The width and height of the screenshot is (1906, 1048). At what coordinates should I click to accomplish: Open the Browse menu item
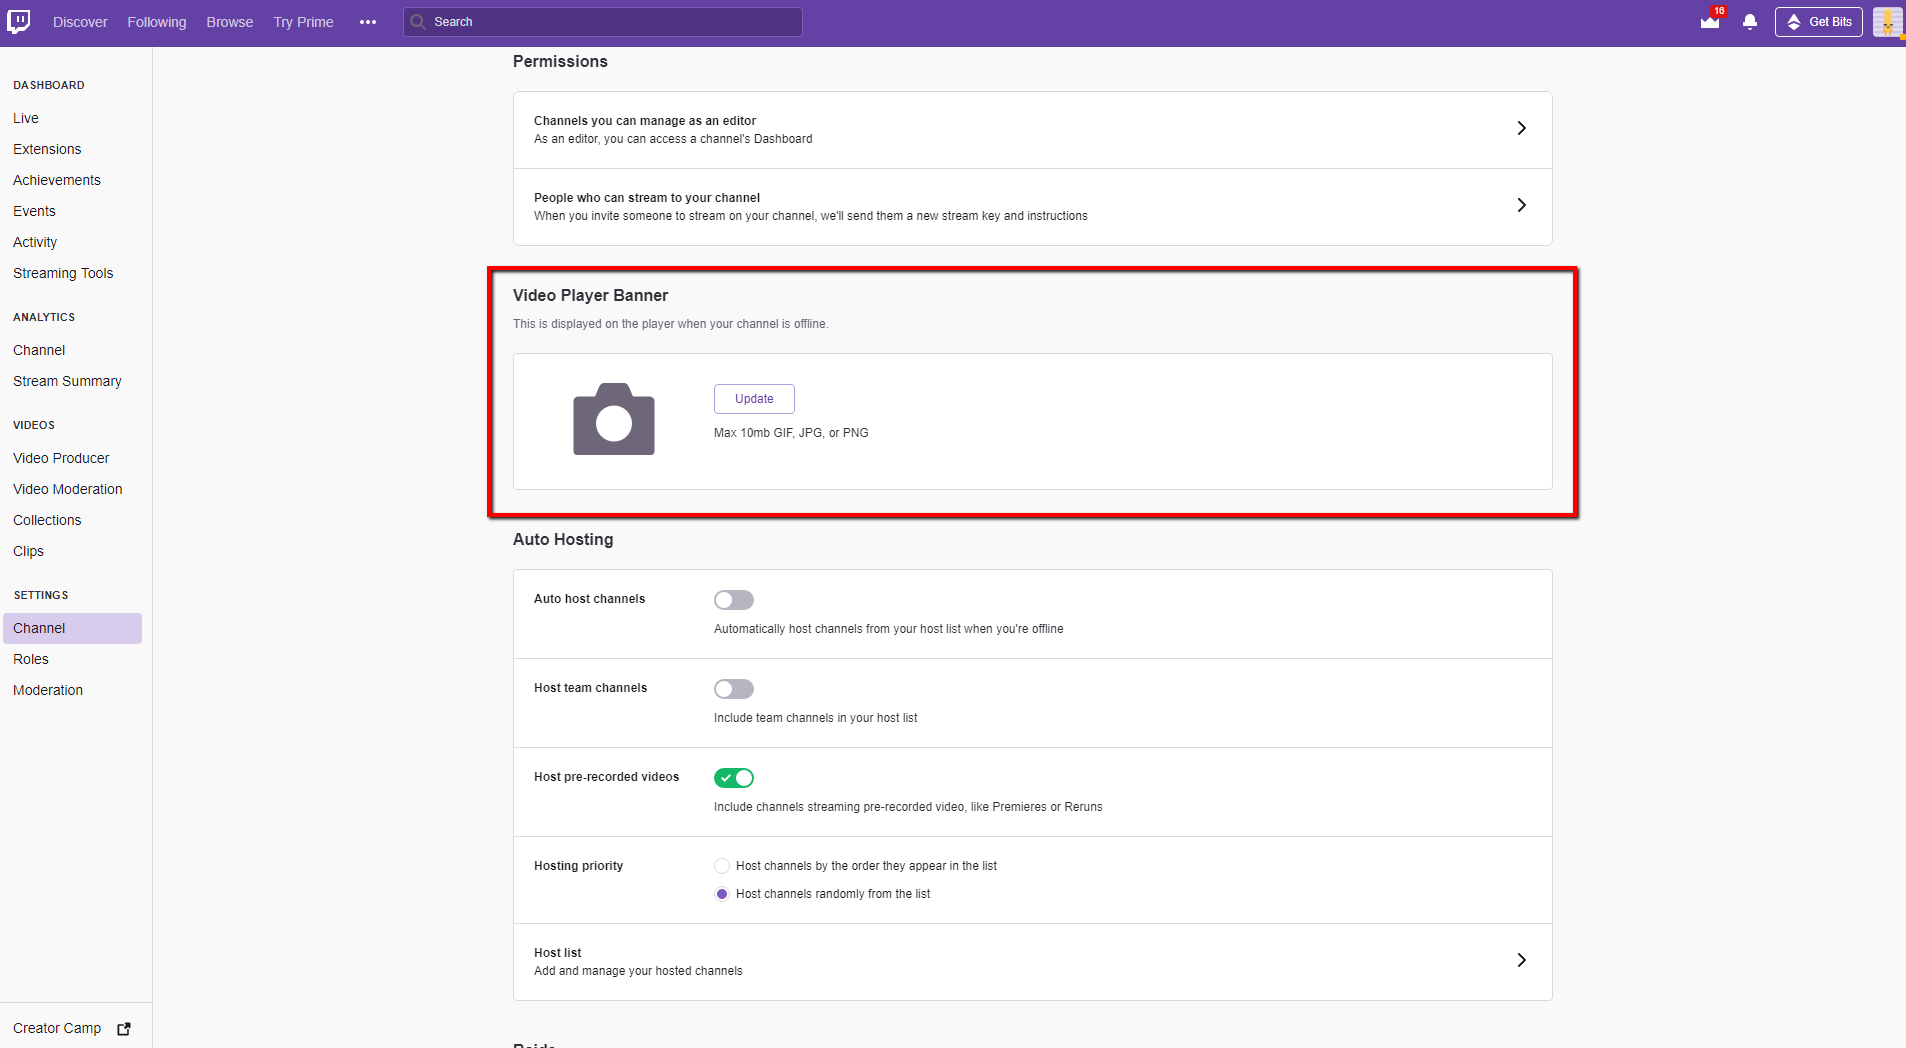229,21
